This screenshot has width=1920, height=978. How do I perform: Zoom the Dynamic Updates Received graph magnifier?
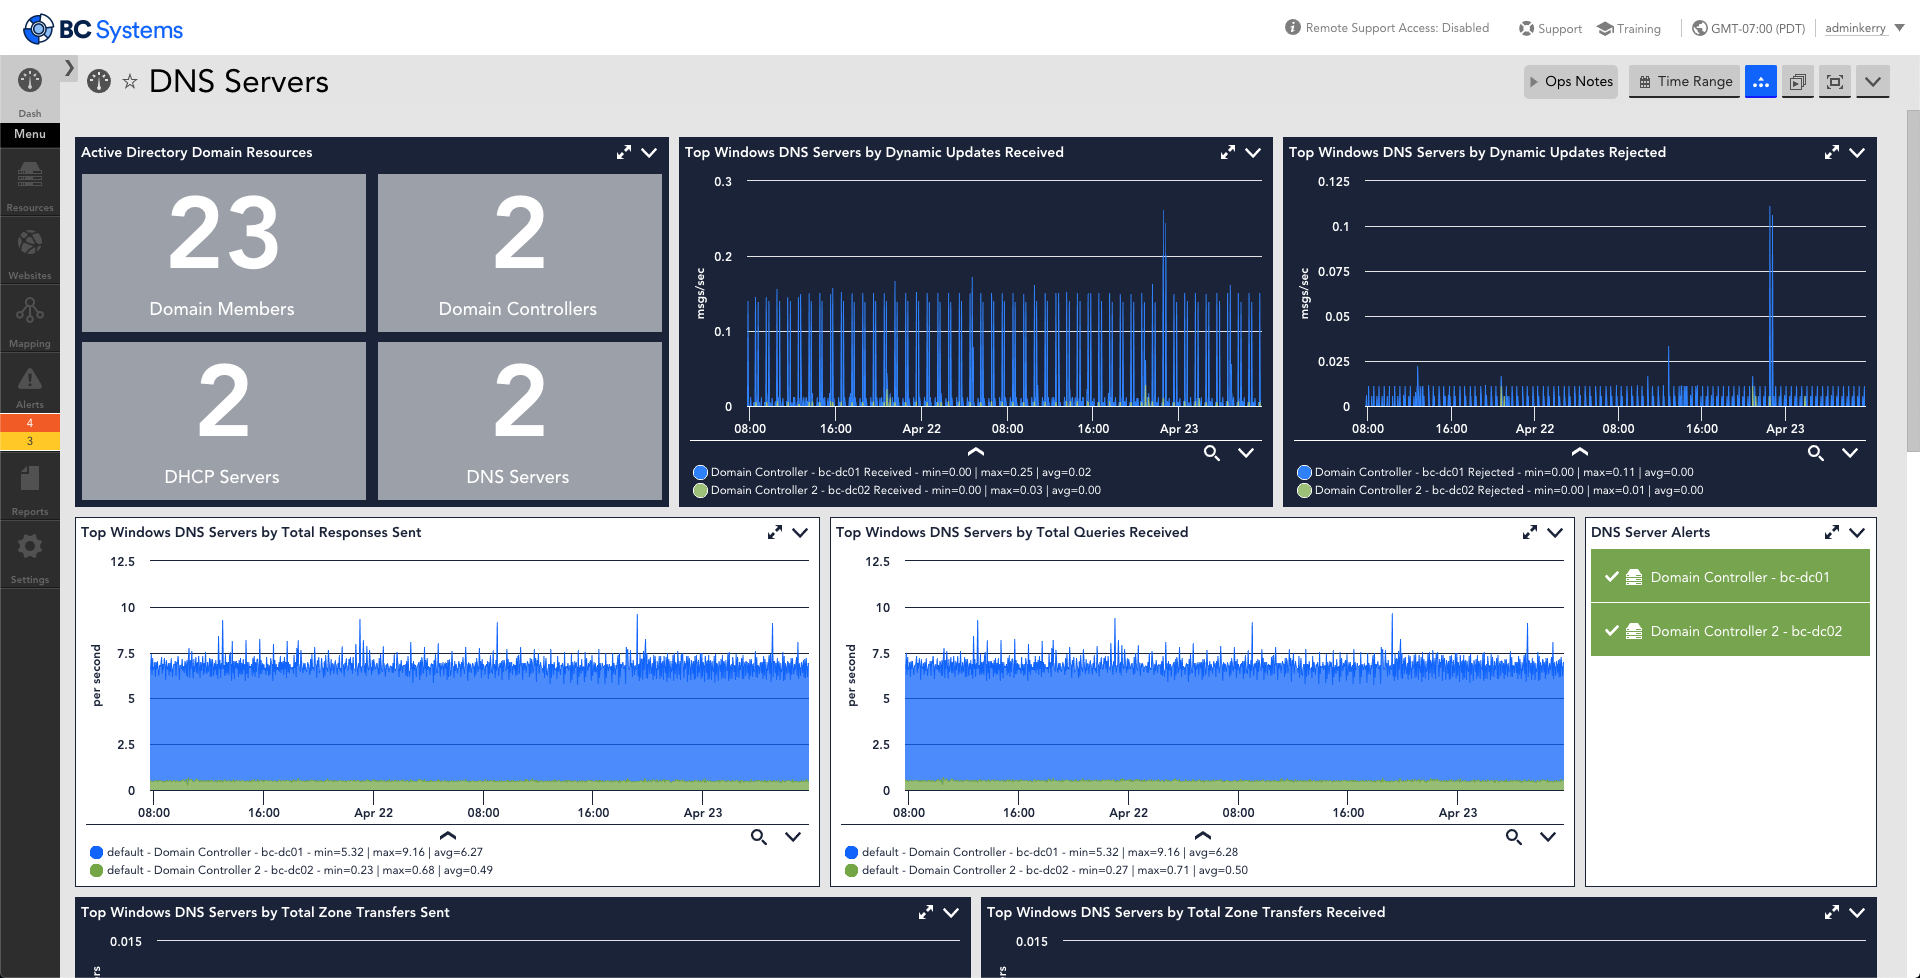click(1212, 453)
